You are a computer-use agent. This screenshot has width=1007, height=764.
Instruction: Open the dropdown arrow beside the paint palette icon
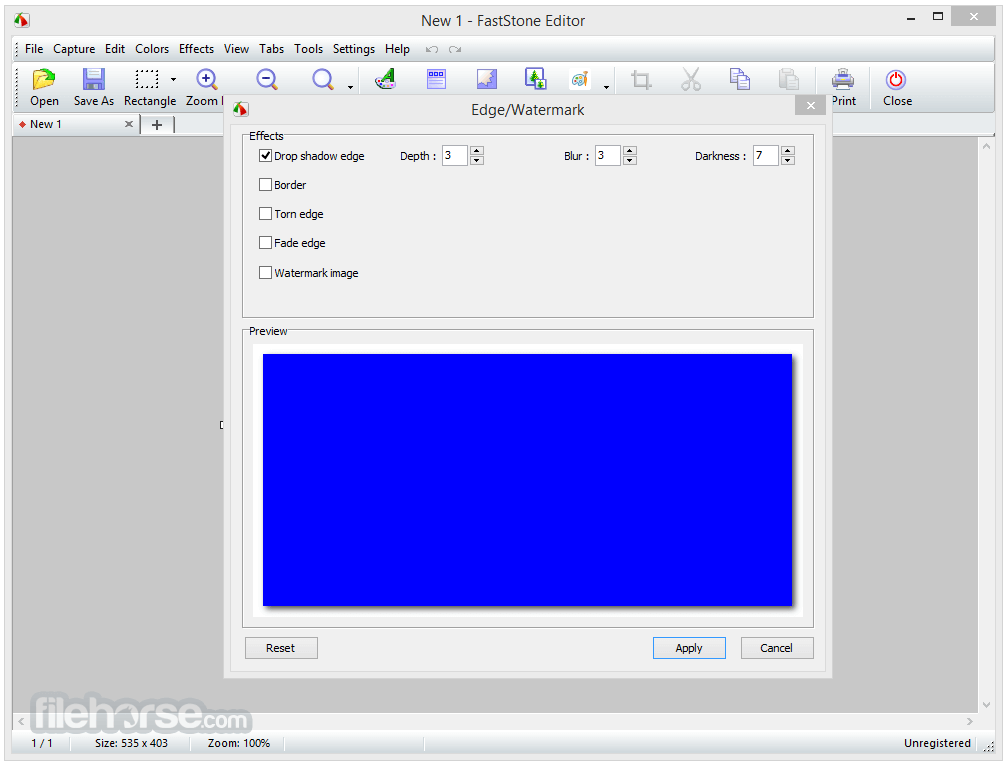point(606,88)
